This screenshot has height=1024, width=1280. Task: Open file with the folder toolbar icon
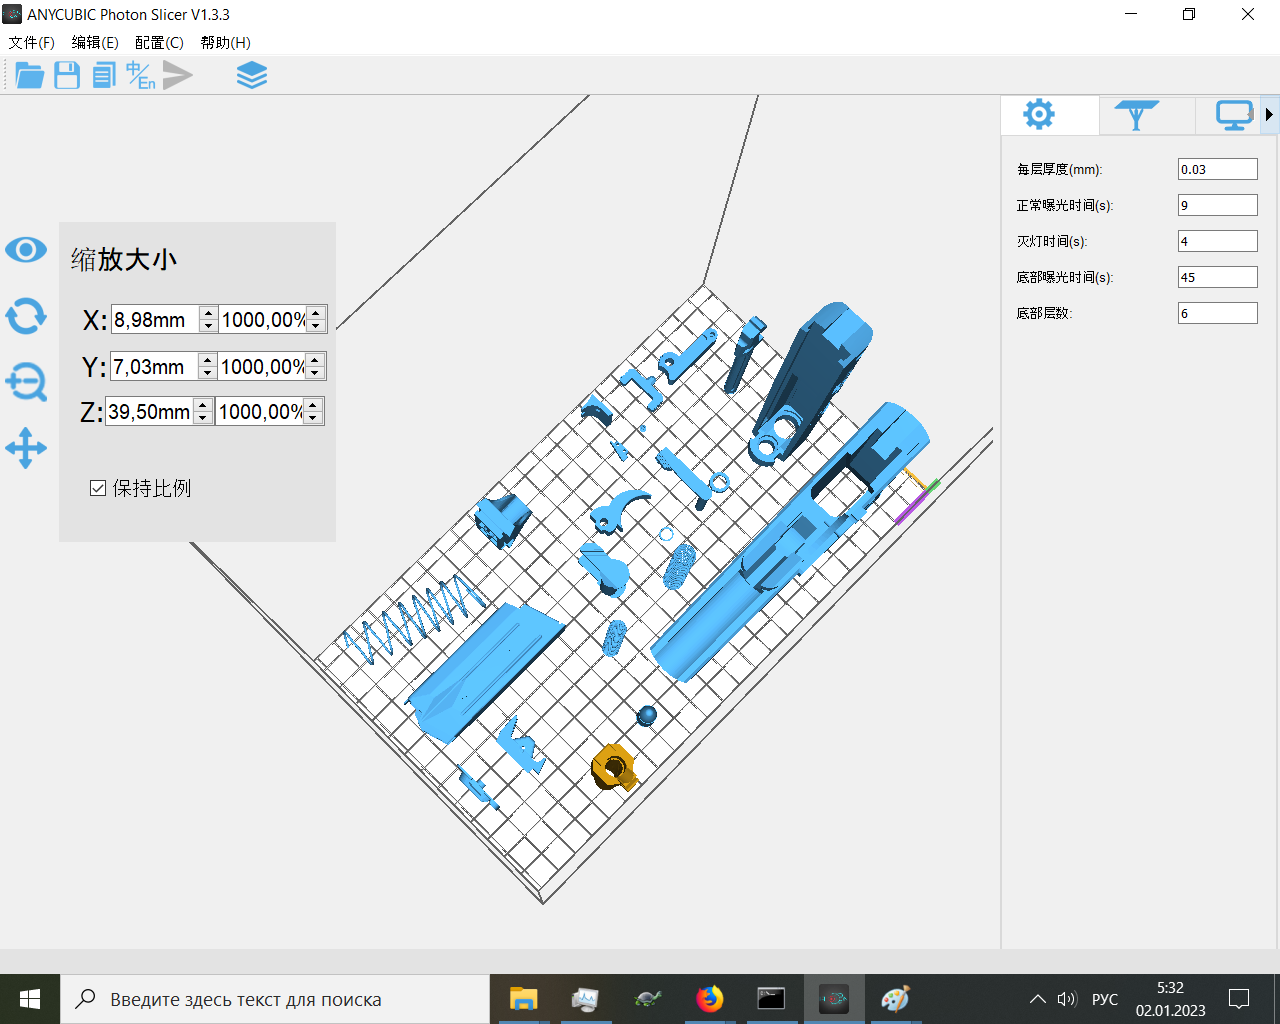29,75
